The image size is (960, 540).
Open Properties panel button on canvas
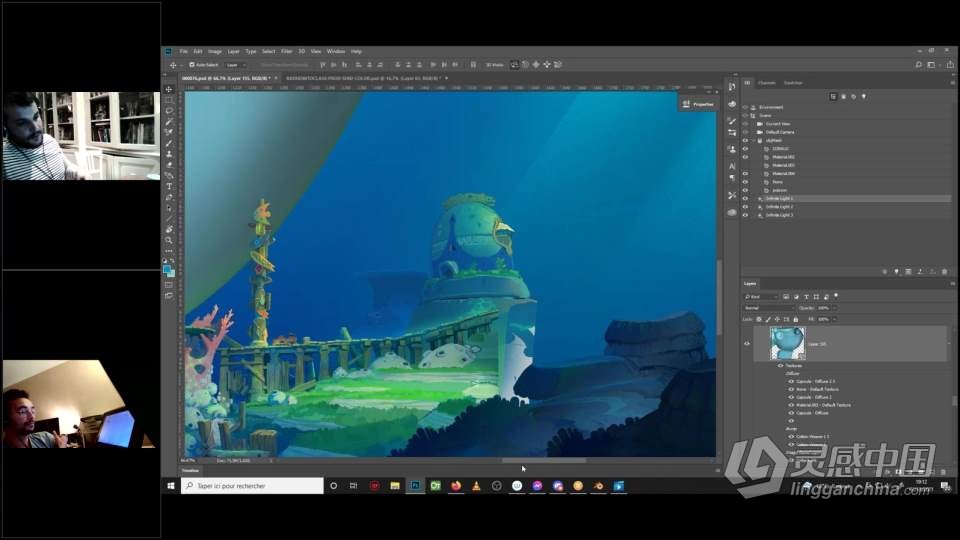[698, 104]
